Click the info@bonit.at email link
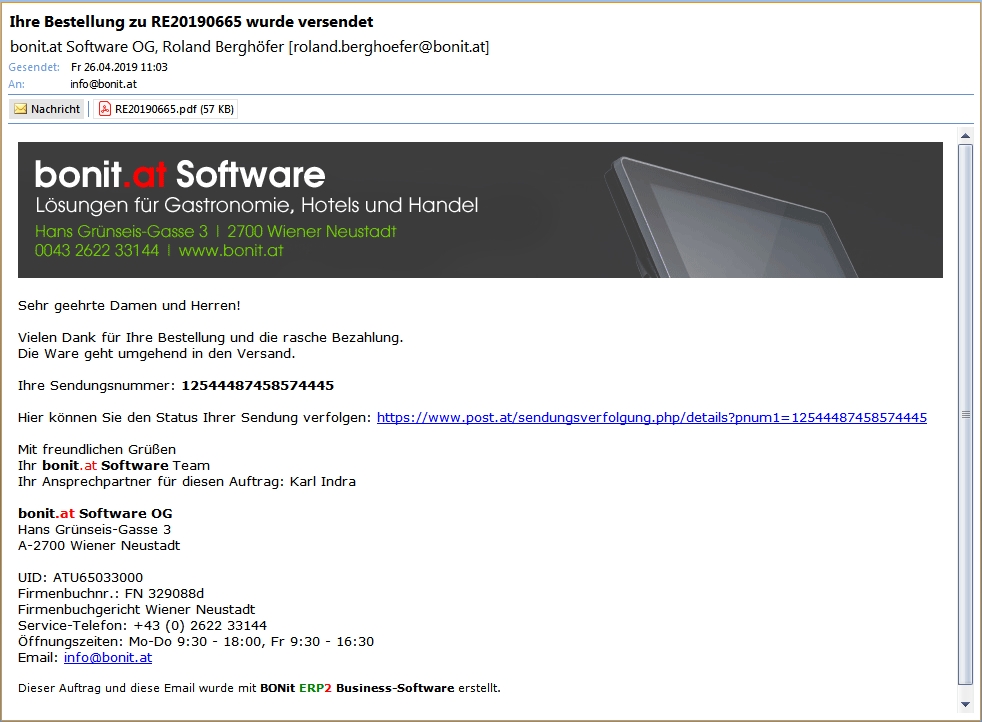The width and height of the screenshot is (982, 722). [x=108, y=658]
